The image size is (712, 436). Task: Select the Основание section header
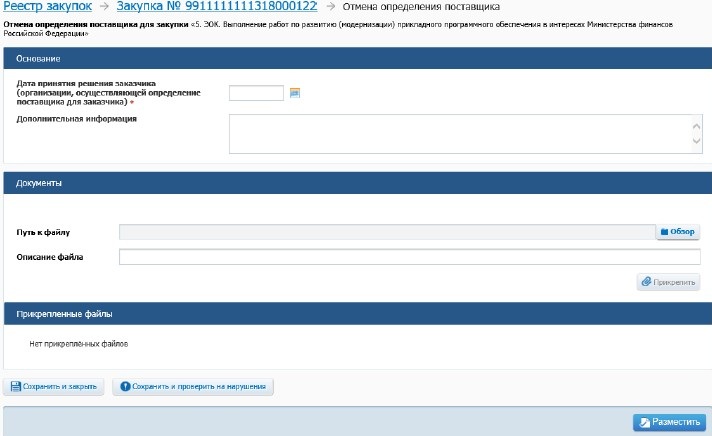[38, 59]
